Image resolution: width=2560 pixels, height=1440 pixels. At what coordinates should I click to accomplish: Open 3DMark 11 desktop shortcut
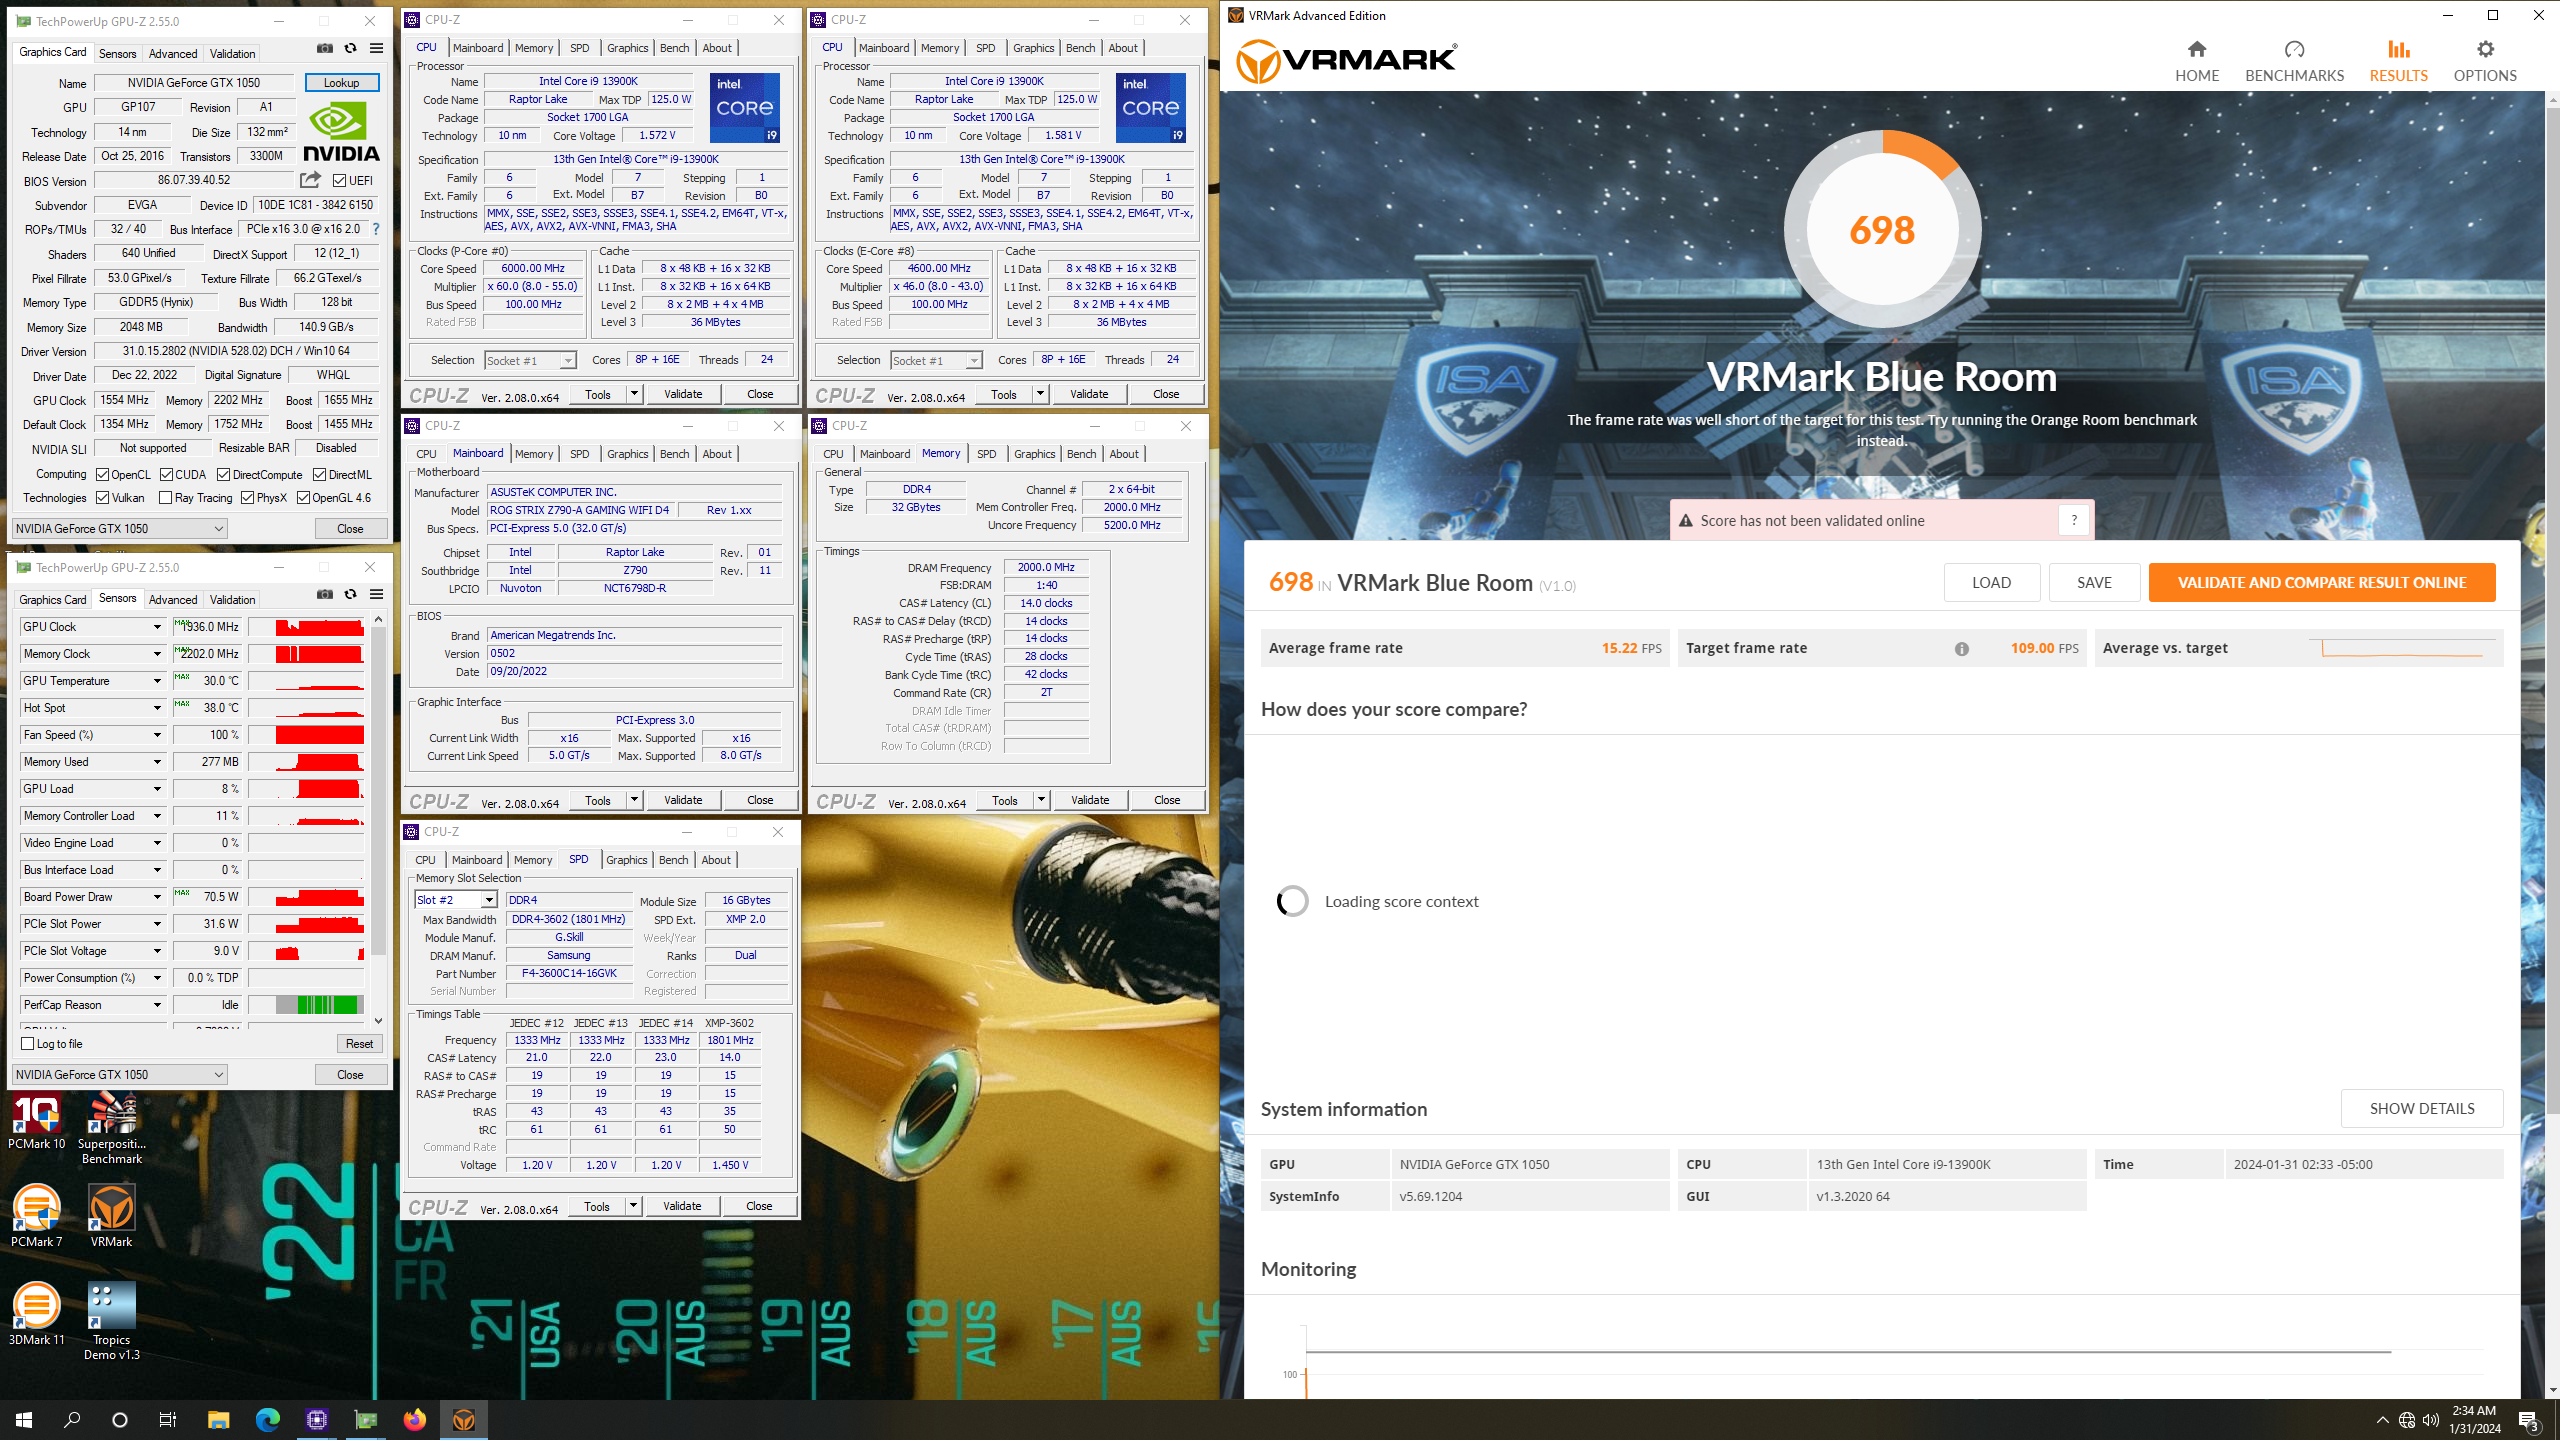pyautogui.click(x=37, y=1313)
